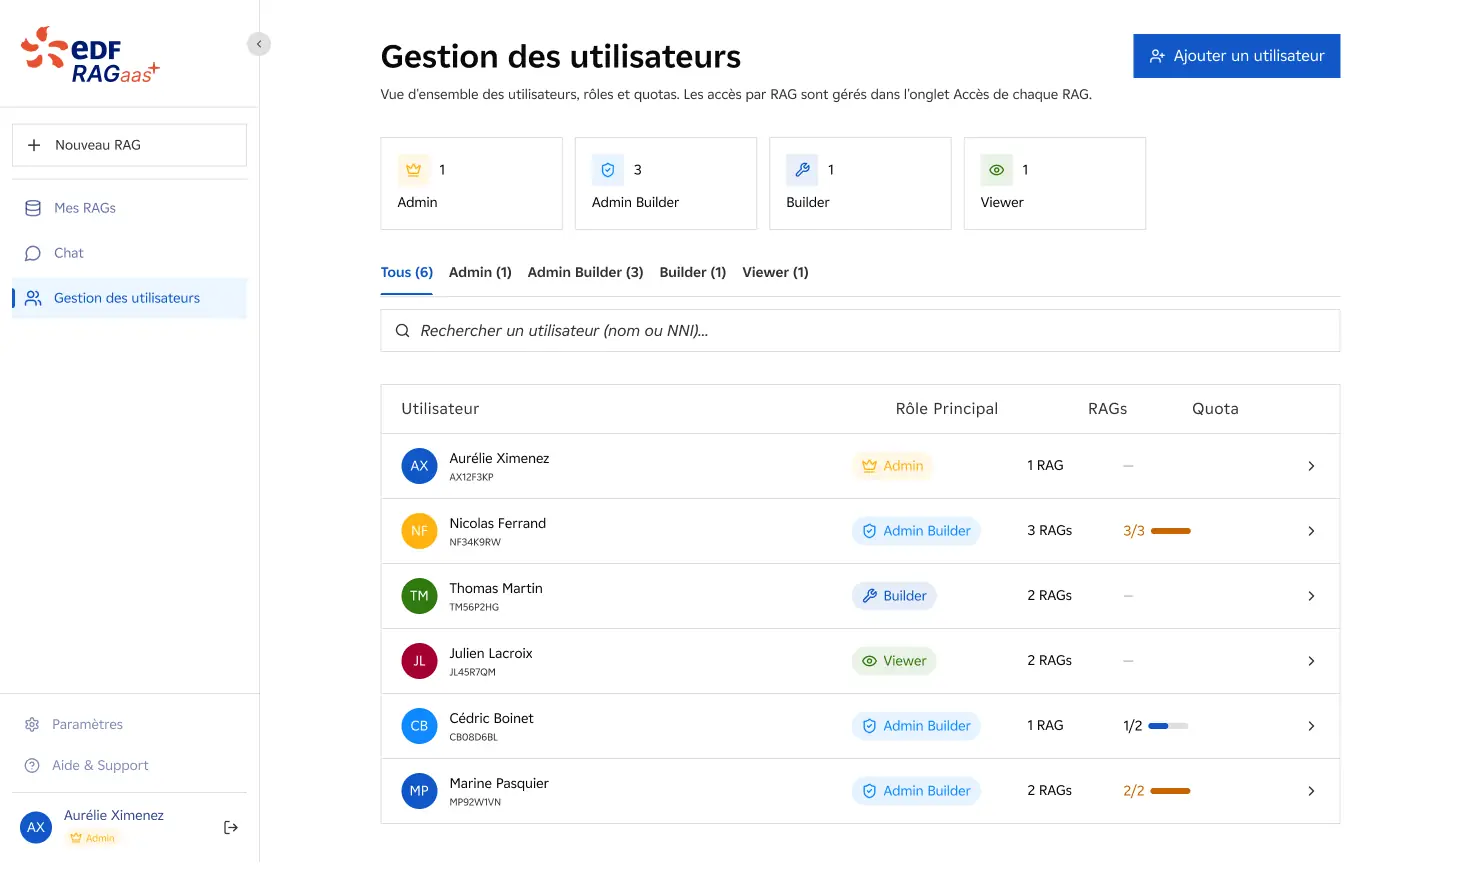Open Thomas Martin's row chevron
Screen dimensions: 1461x888
(x=1311, y=596)
